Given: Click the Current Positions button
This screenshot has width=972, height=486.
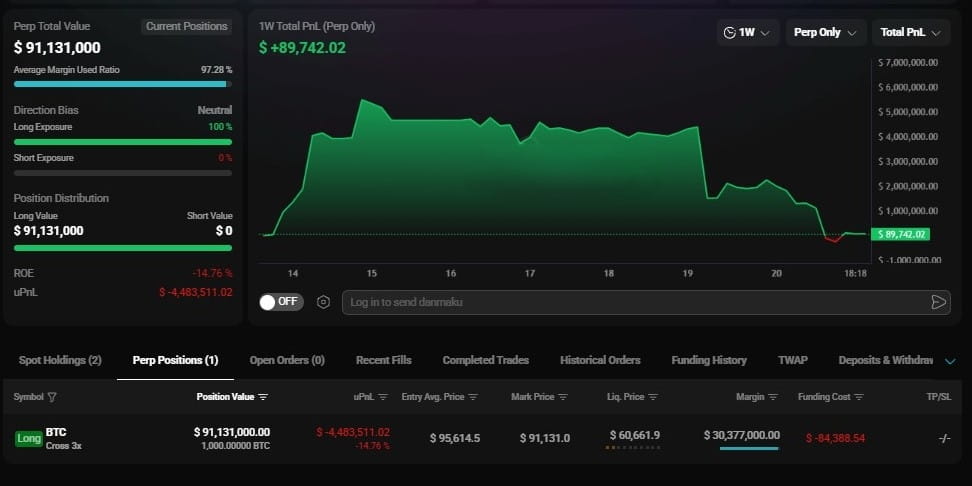Looking at the screenshot, I should point(187,26).
